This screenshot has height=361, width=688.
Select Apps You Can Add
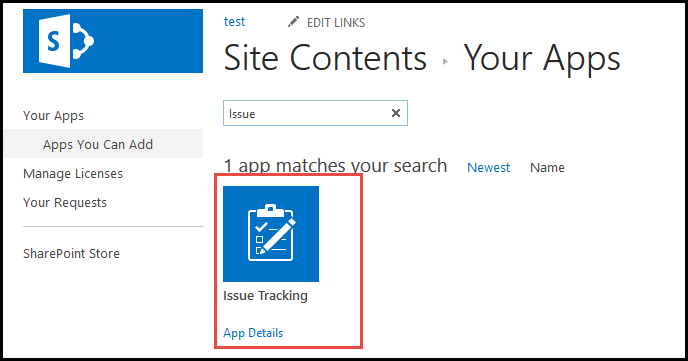click(x=98, y=145)
